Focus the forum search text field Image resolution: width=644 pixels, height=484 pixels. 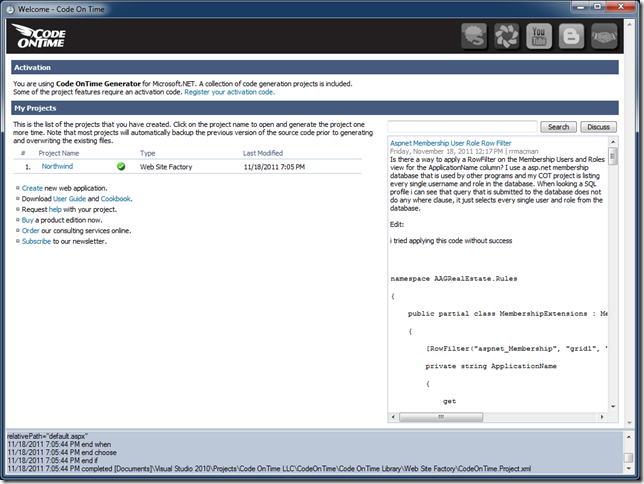[462, 127]
